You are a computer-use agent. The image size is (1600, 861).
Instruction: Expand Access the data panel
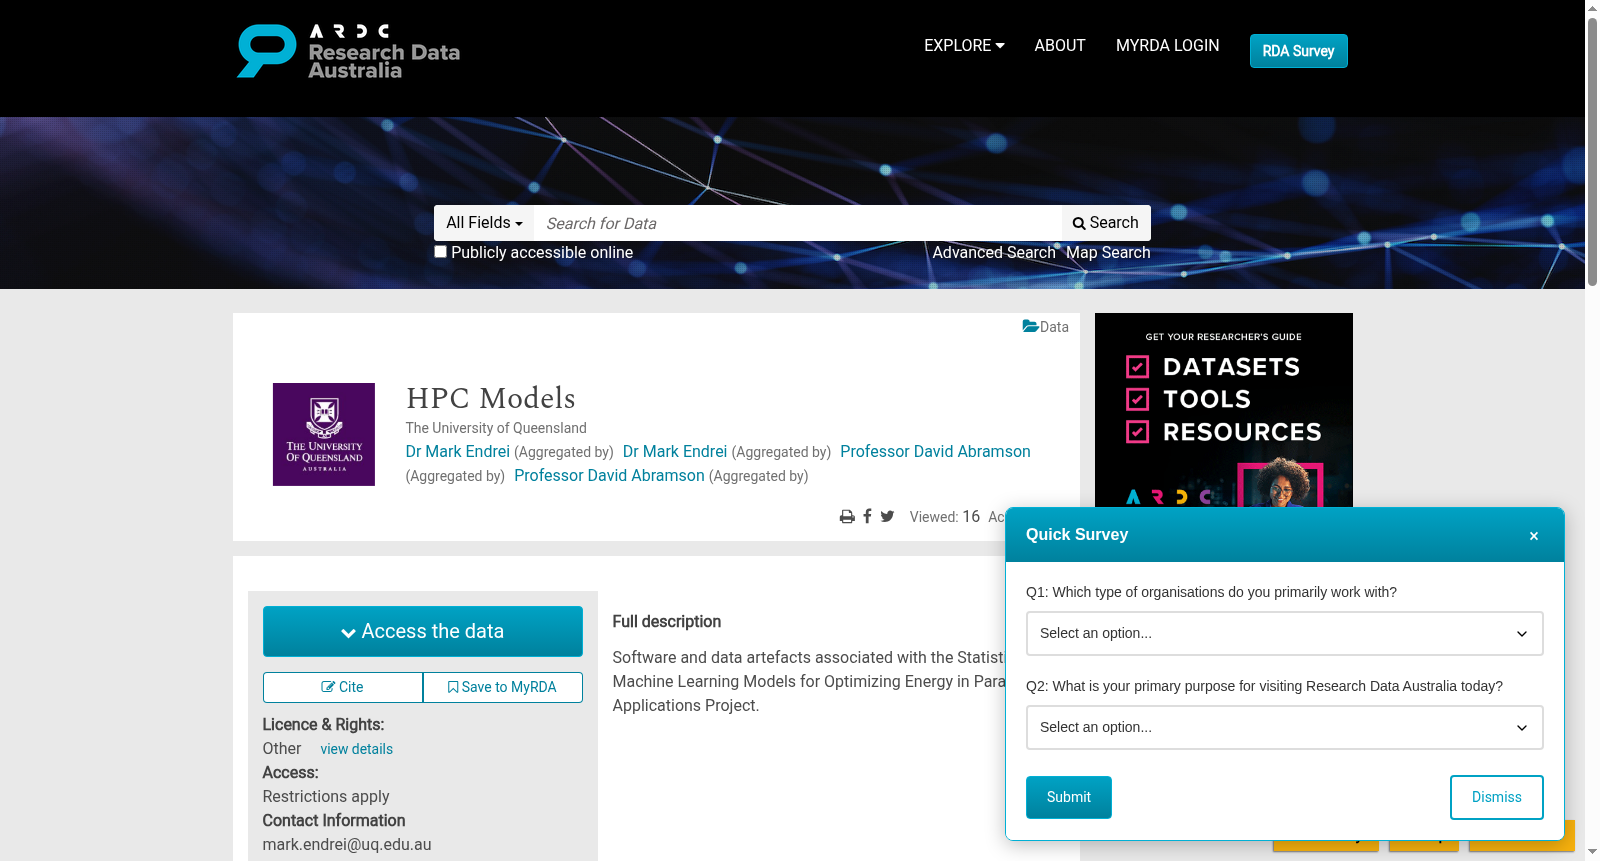(x=423, y=631)
